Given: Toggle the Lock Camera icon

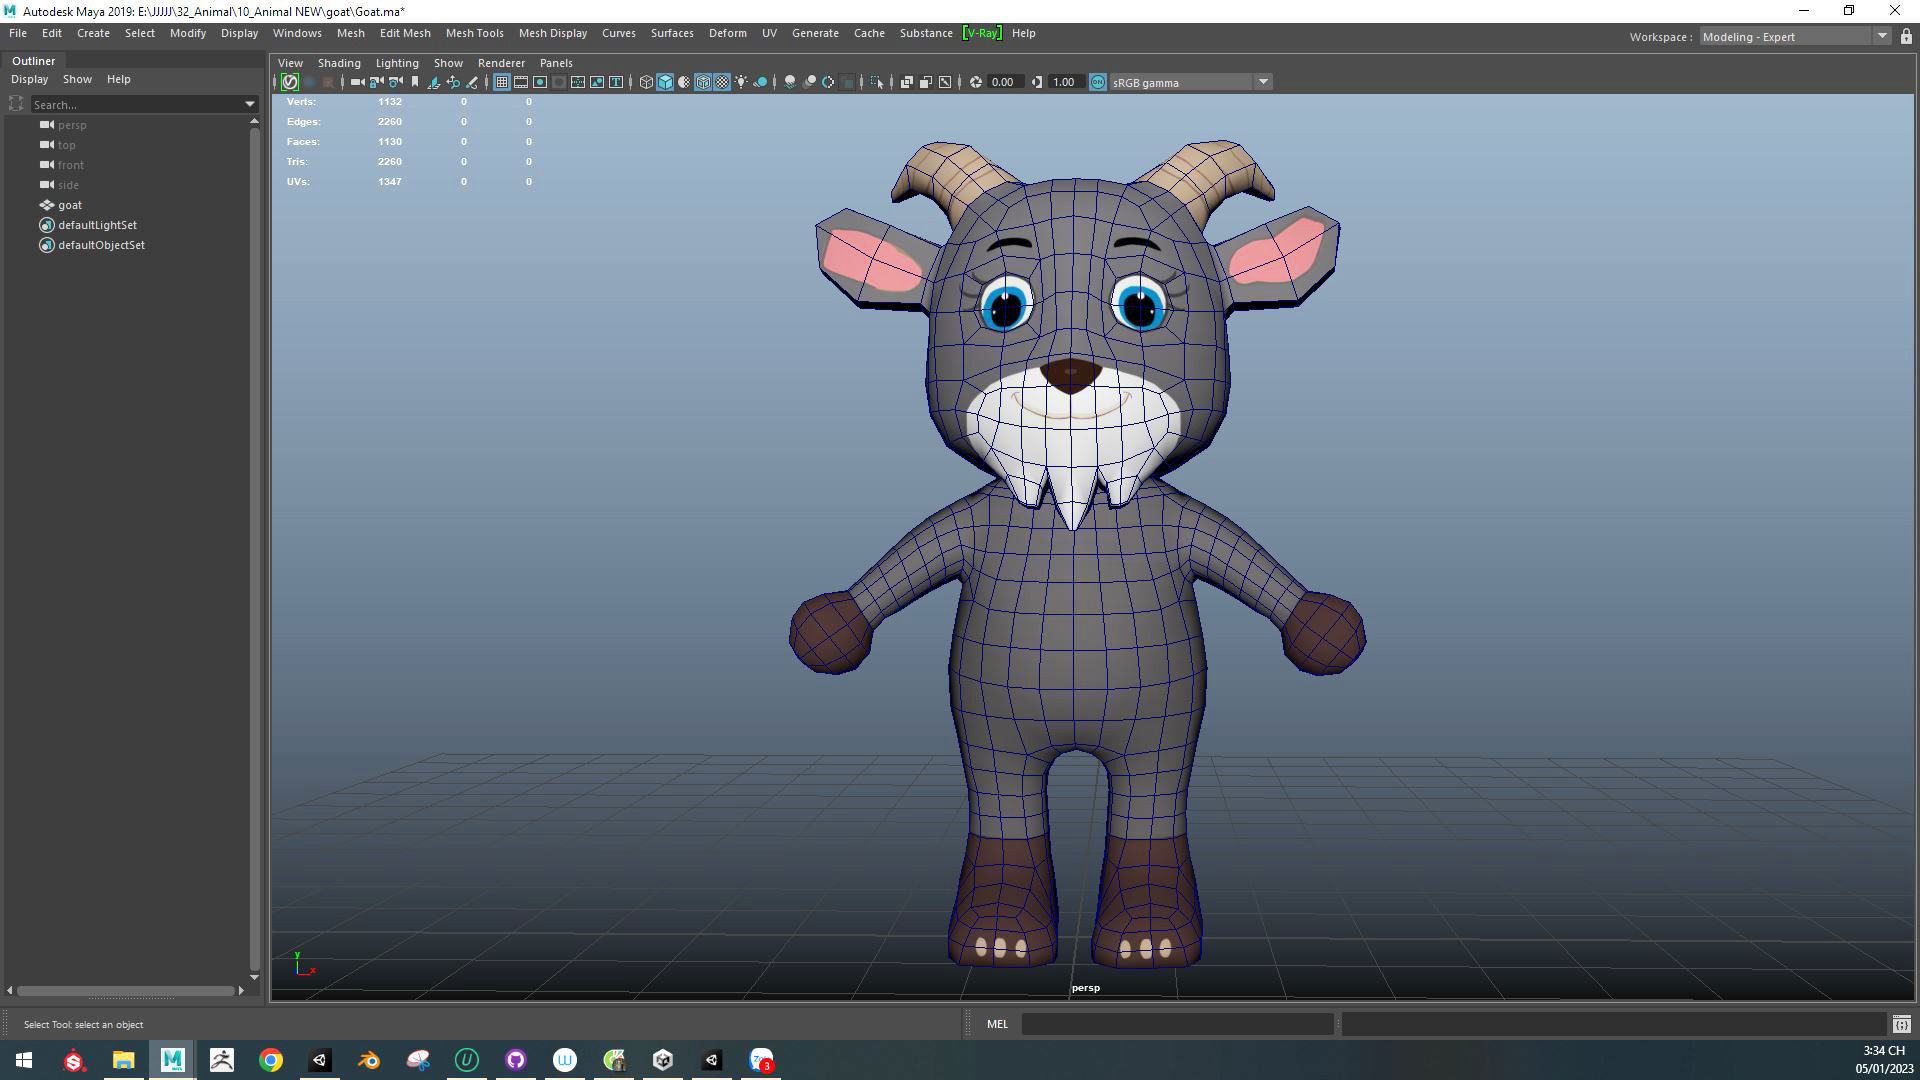Looking at the screenshot, I should coord(376,82).
